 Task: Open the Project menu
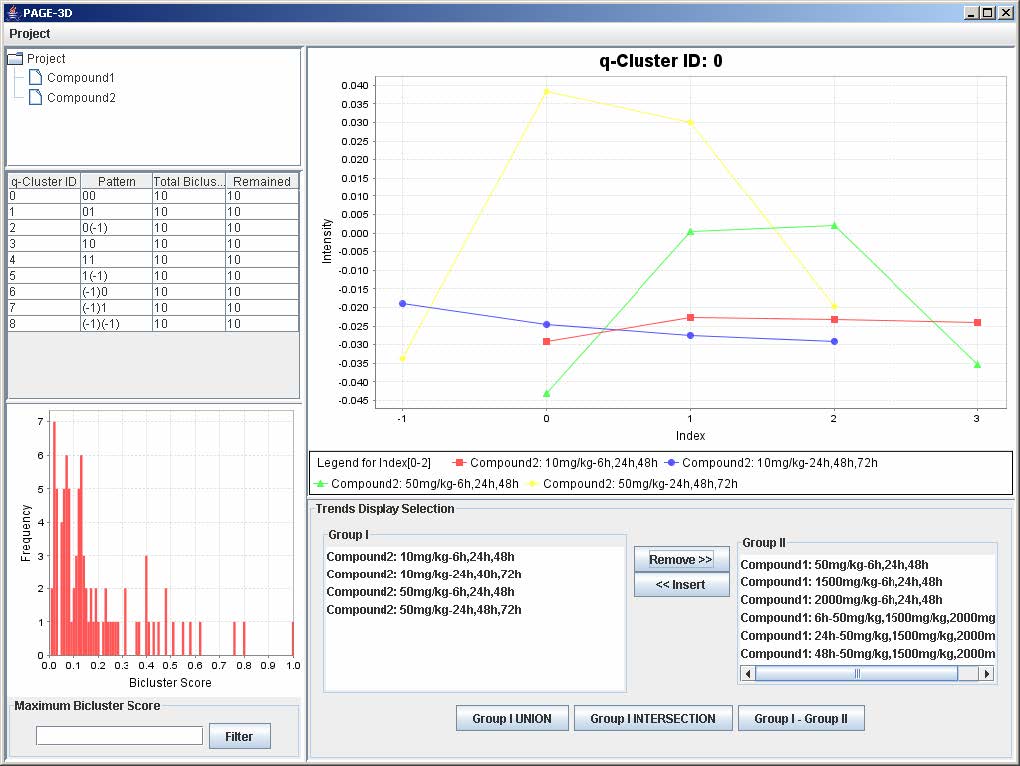click(29, 34)
